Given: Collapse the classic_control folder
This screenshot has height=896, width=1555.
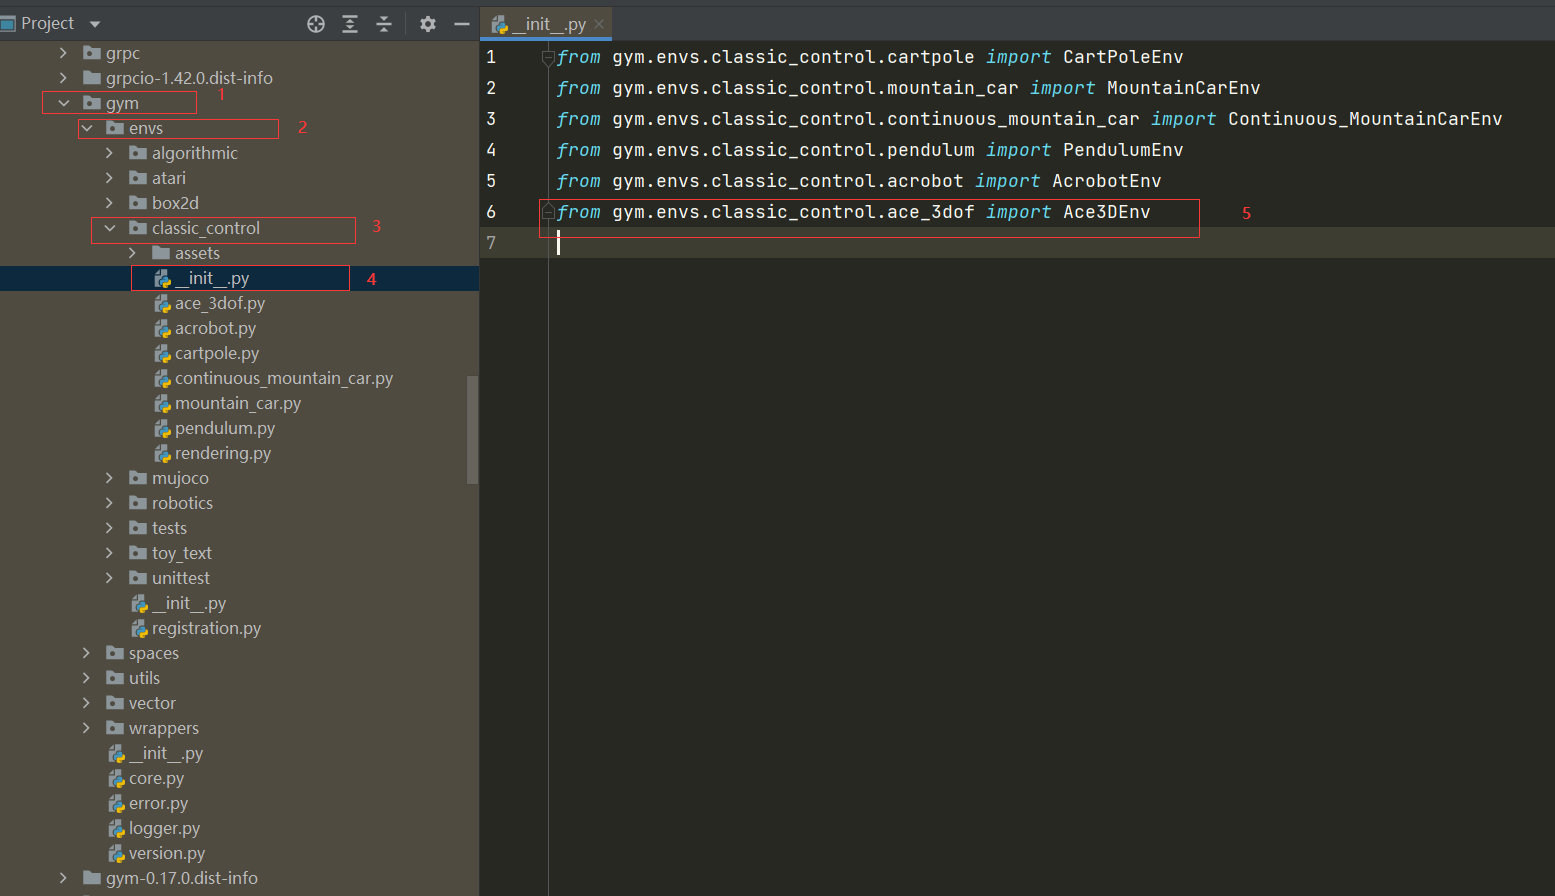Looking at the screenshot, I should 109,228.
